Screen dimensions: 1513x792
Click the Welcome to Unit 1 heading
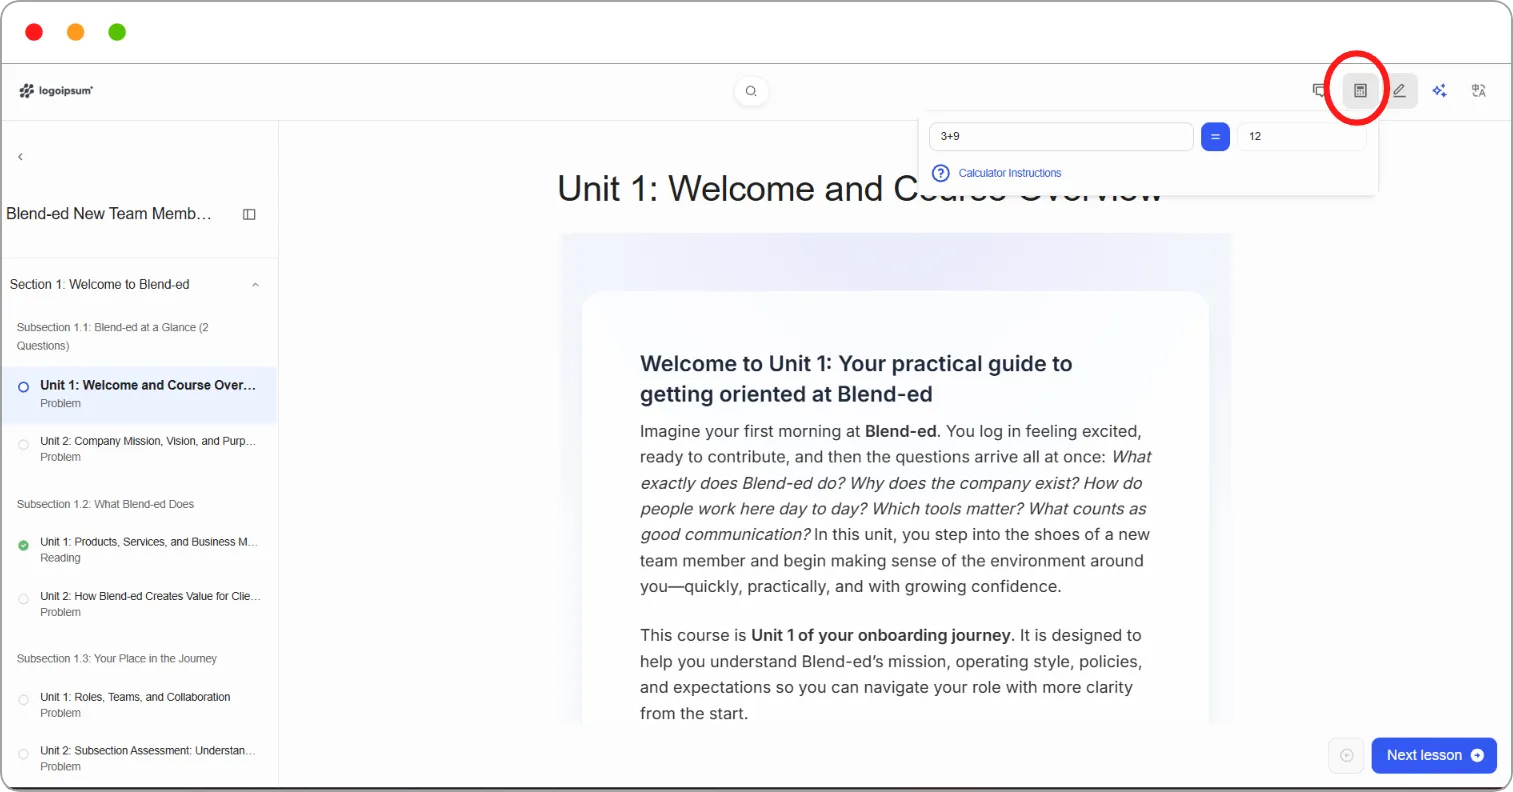tap(856, 379)
